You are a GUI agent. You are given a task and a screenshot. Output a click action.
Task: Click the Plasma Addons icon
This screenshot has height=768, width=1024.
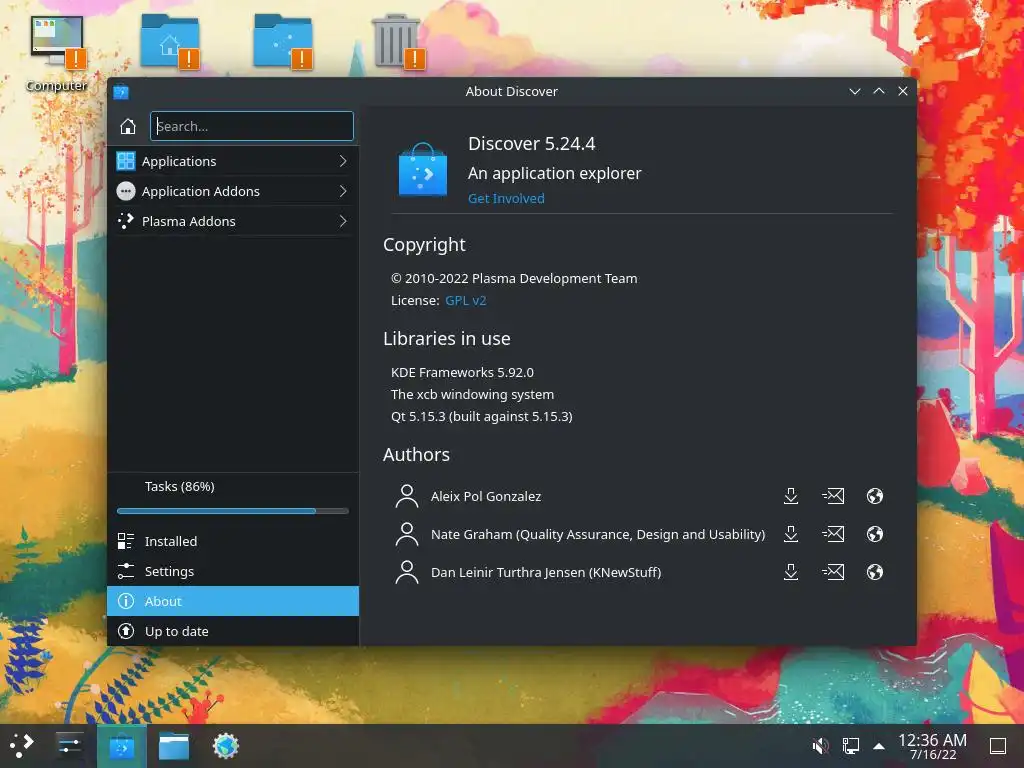[x=125, y=221]
